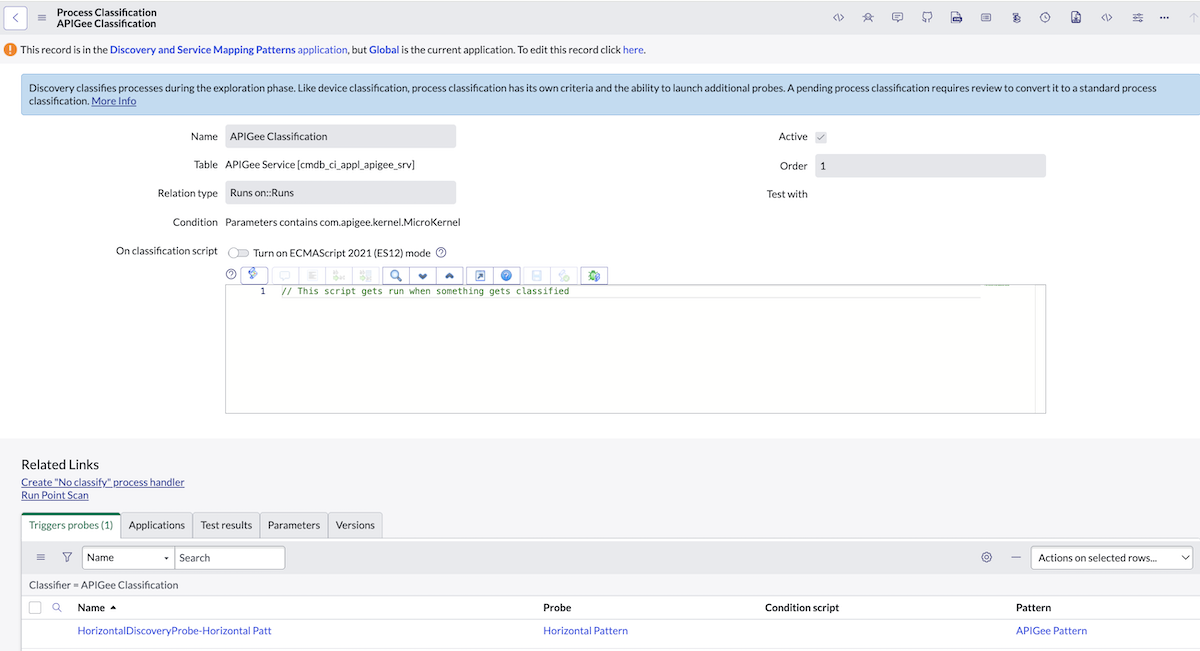Toggle the Active checkbox
The image size is (1200, 651).
821,137
